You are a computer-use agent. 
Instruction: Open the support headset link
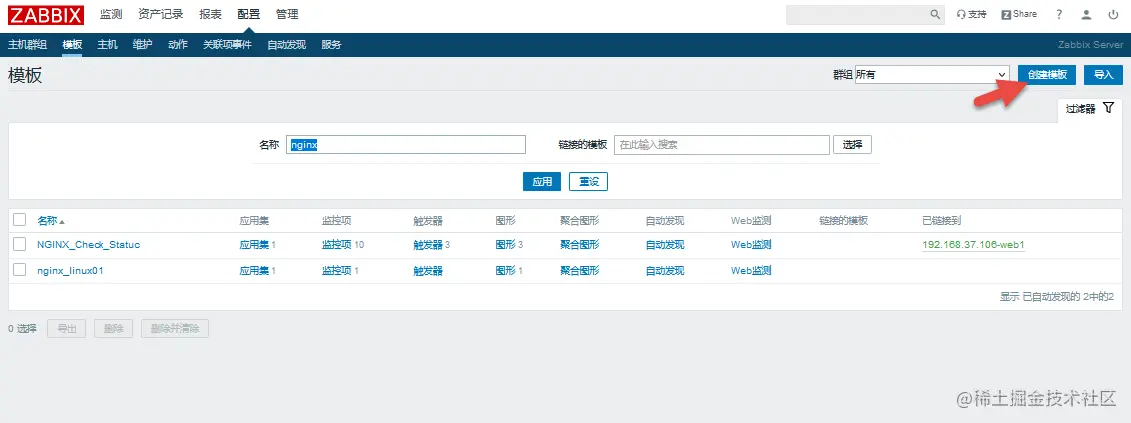971,14
